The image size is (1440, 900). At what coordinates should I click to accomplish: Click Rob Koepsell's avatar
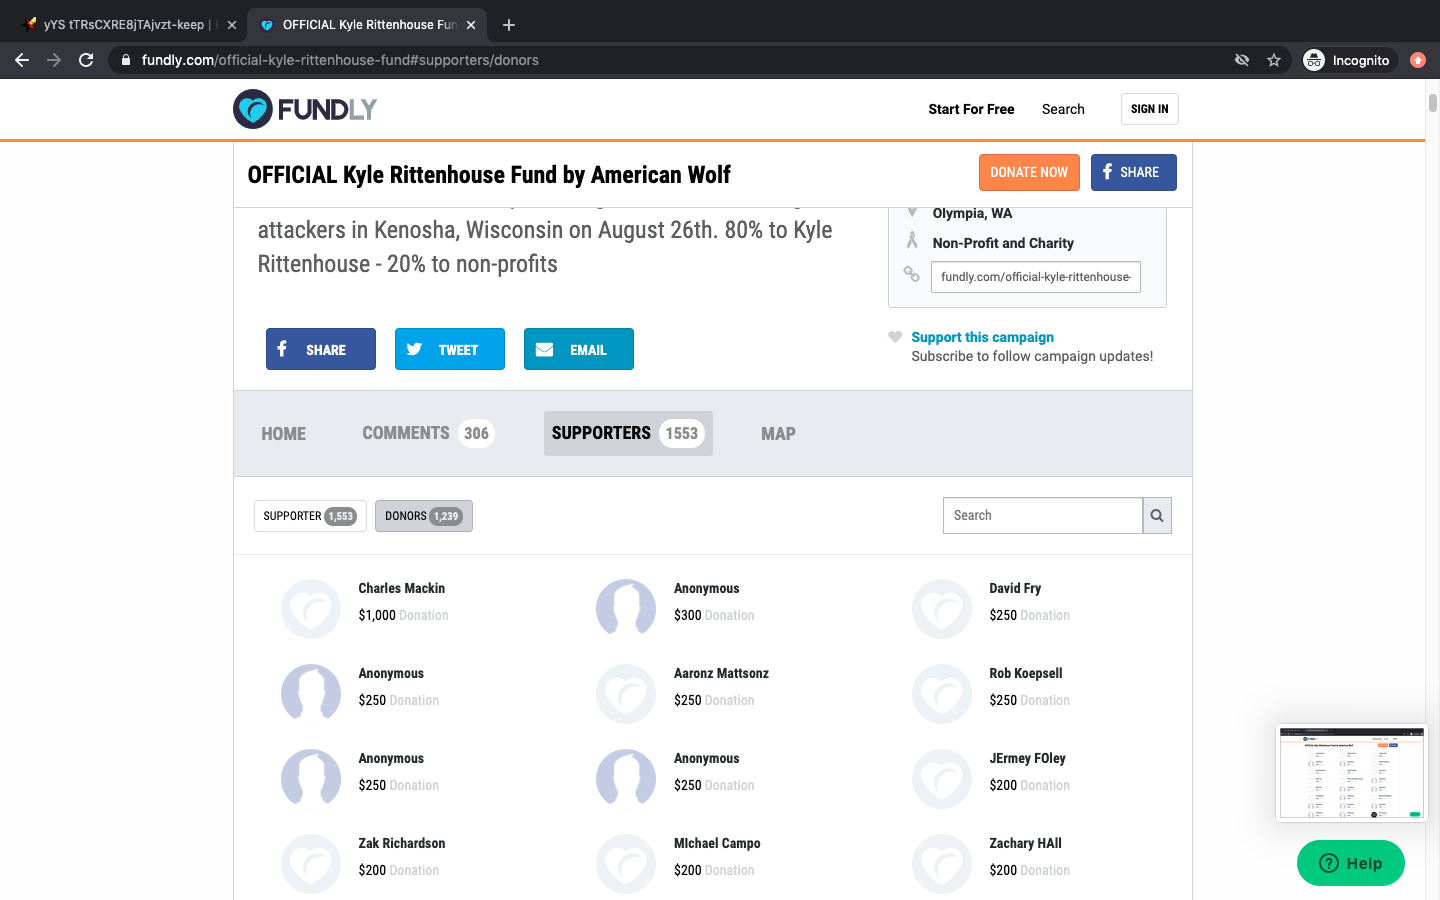[x=942, y=693]
